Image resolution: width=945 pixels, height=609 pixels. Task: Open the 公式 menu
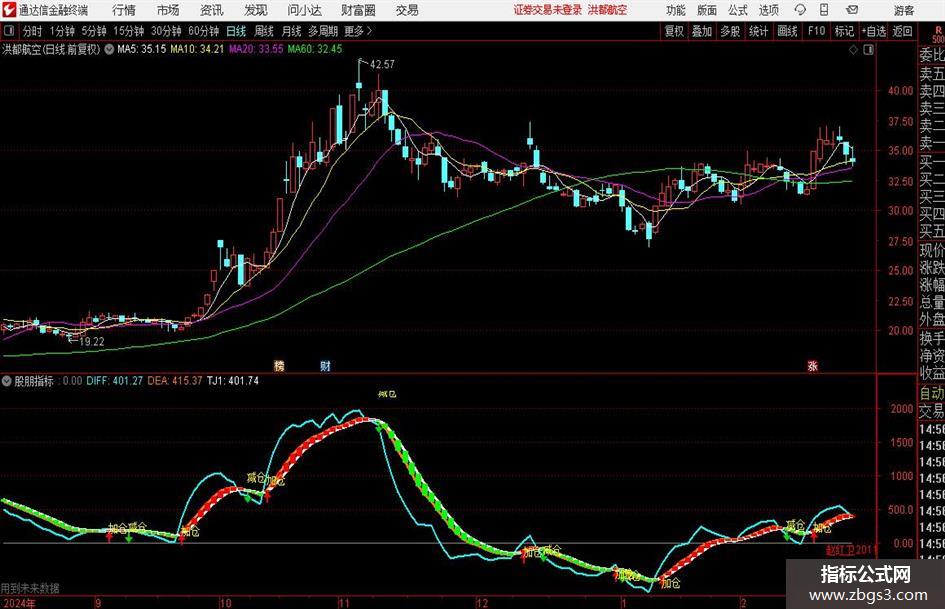click(737, 10)
